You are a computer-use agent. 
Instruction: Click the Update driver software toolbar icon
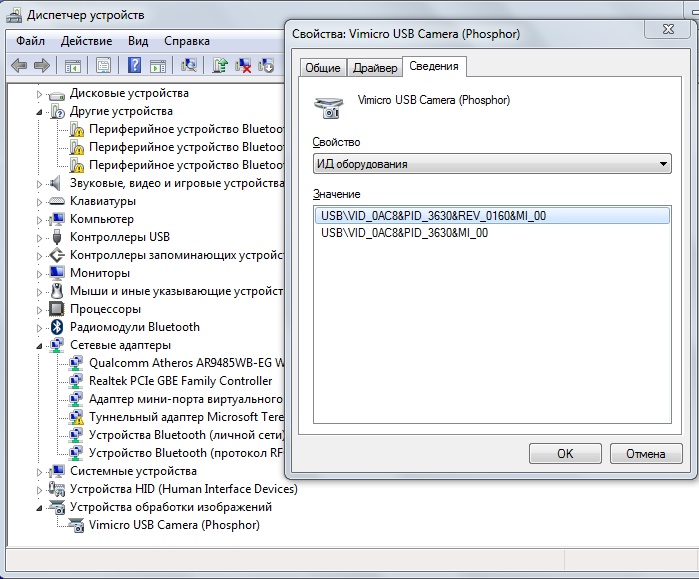click(x=220, y=66)
